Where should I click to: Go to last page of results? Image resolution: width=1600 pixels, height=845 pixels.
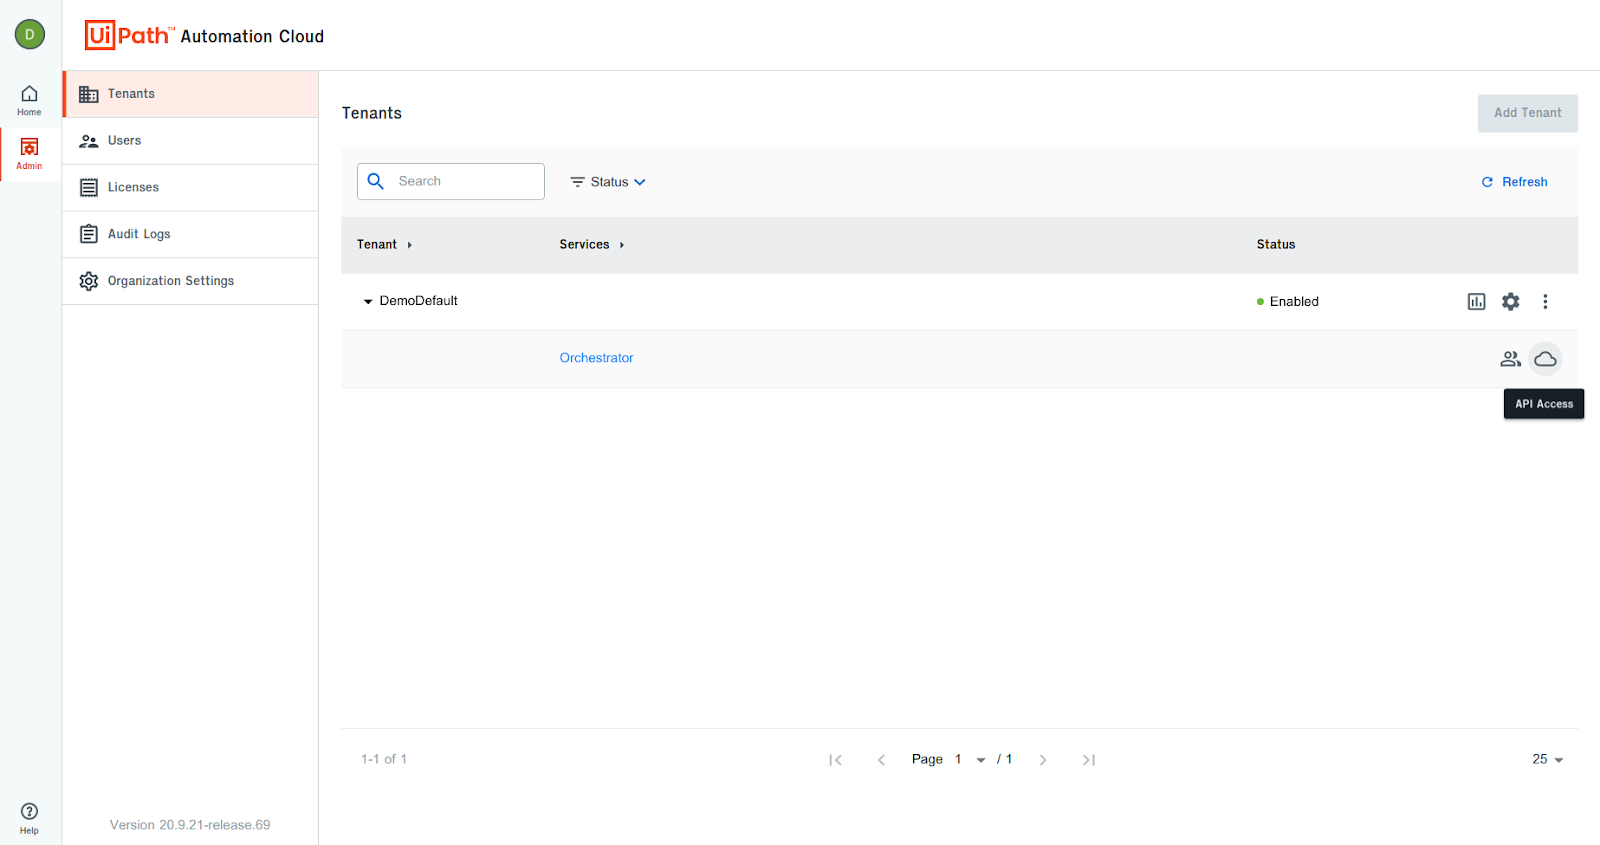1089,760
